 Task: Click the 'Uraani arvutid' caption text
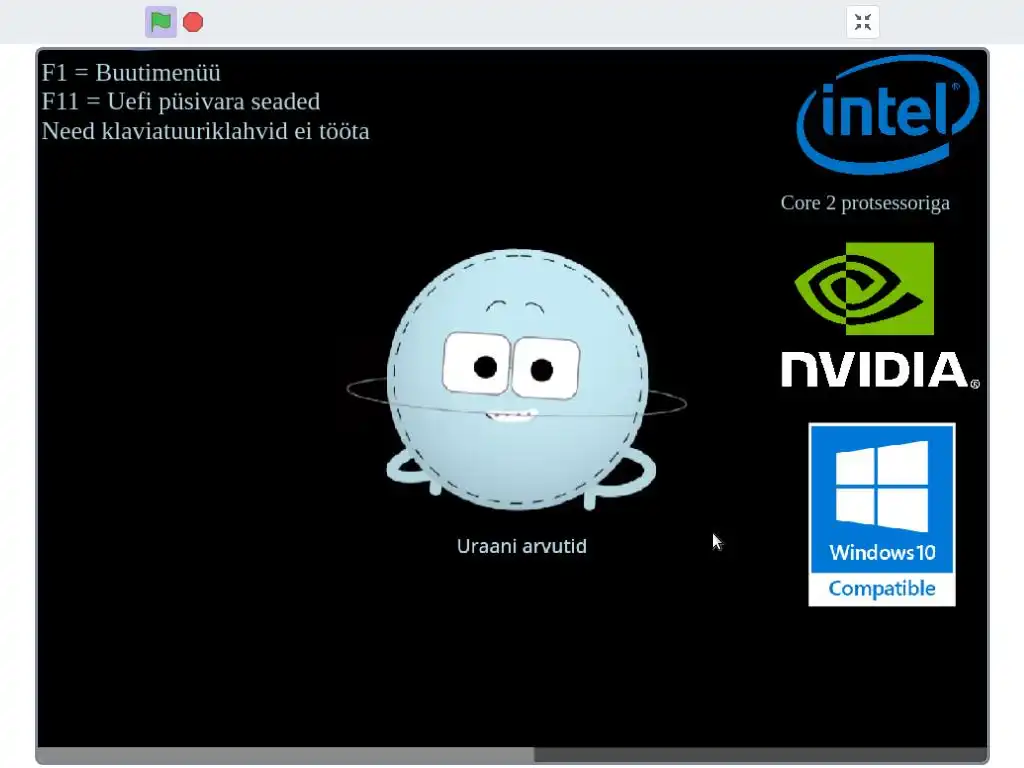(x=522, y=546)
